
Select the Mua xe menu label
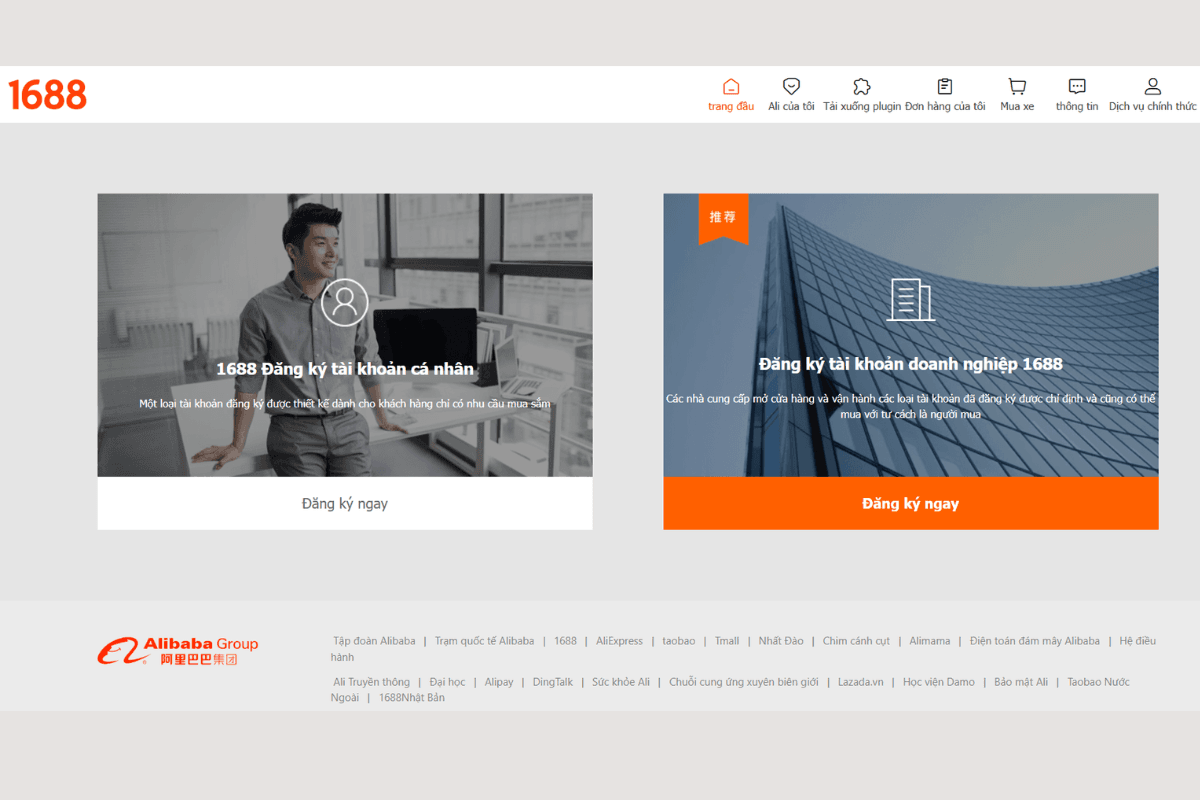[x=1017, y=107]
